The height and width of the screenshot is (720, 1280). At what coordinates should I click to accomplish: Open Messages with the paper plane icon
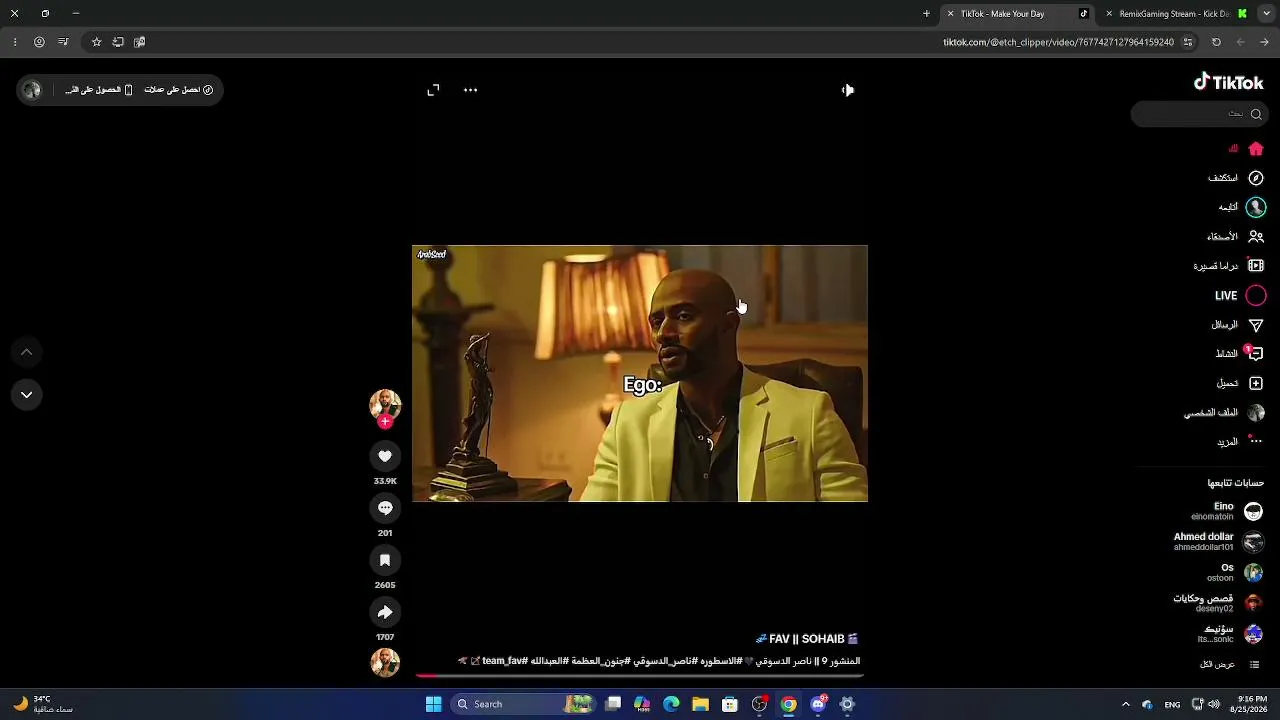coord(1238,325)
